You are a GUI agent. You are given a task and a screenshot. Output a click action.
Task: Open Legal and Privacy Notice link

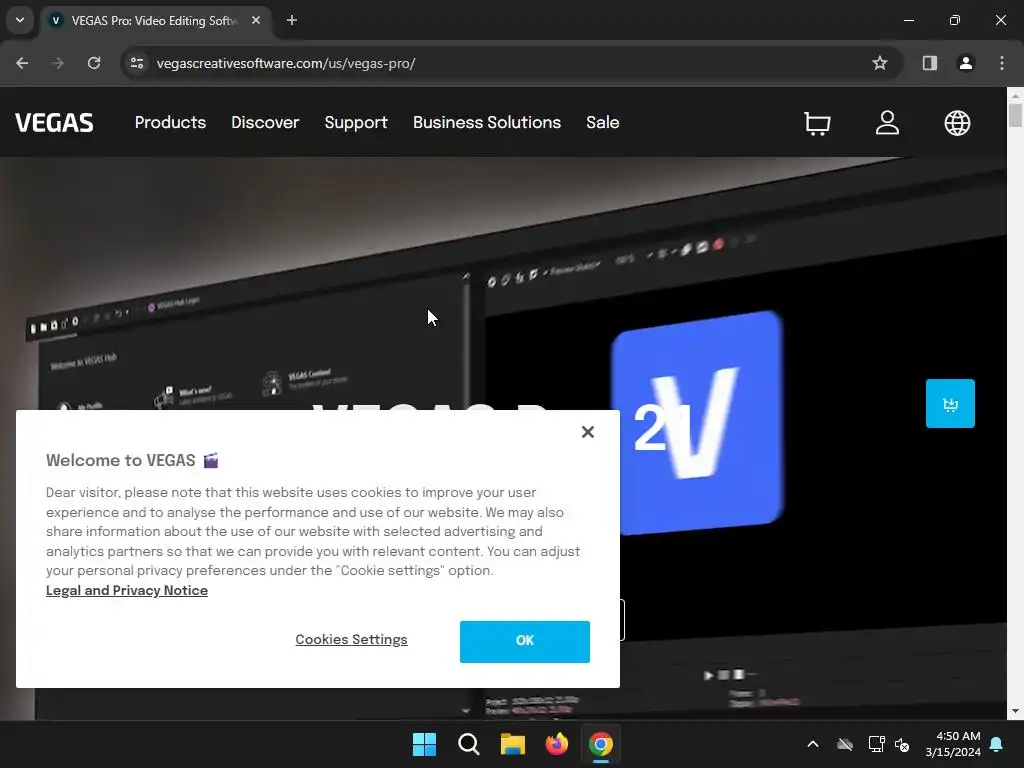(127, 590)
